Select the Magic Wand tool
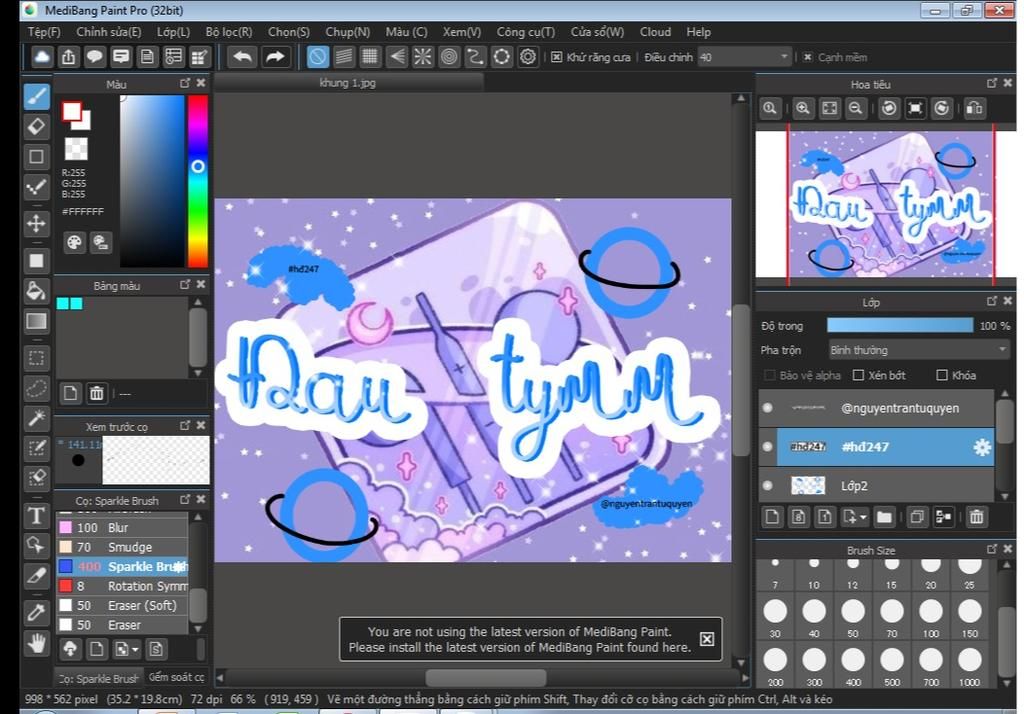1024x714 pixels. (37, 418)
